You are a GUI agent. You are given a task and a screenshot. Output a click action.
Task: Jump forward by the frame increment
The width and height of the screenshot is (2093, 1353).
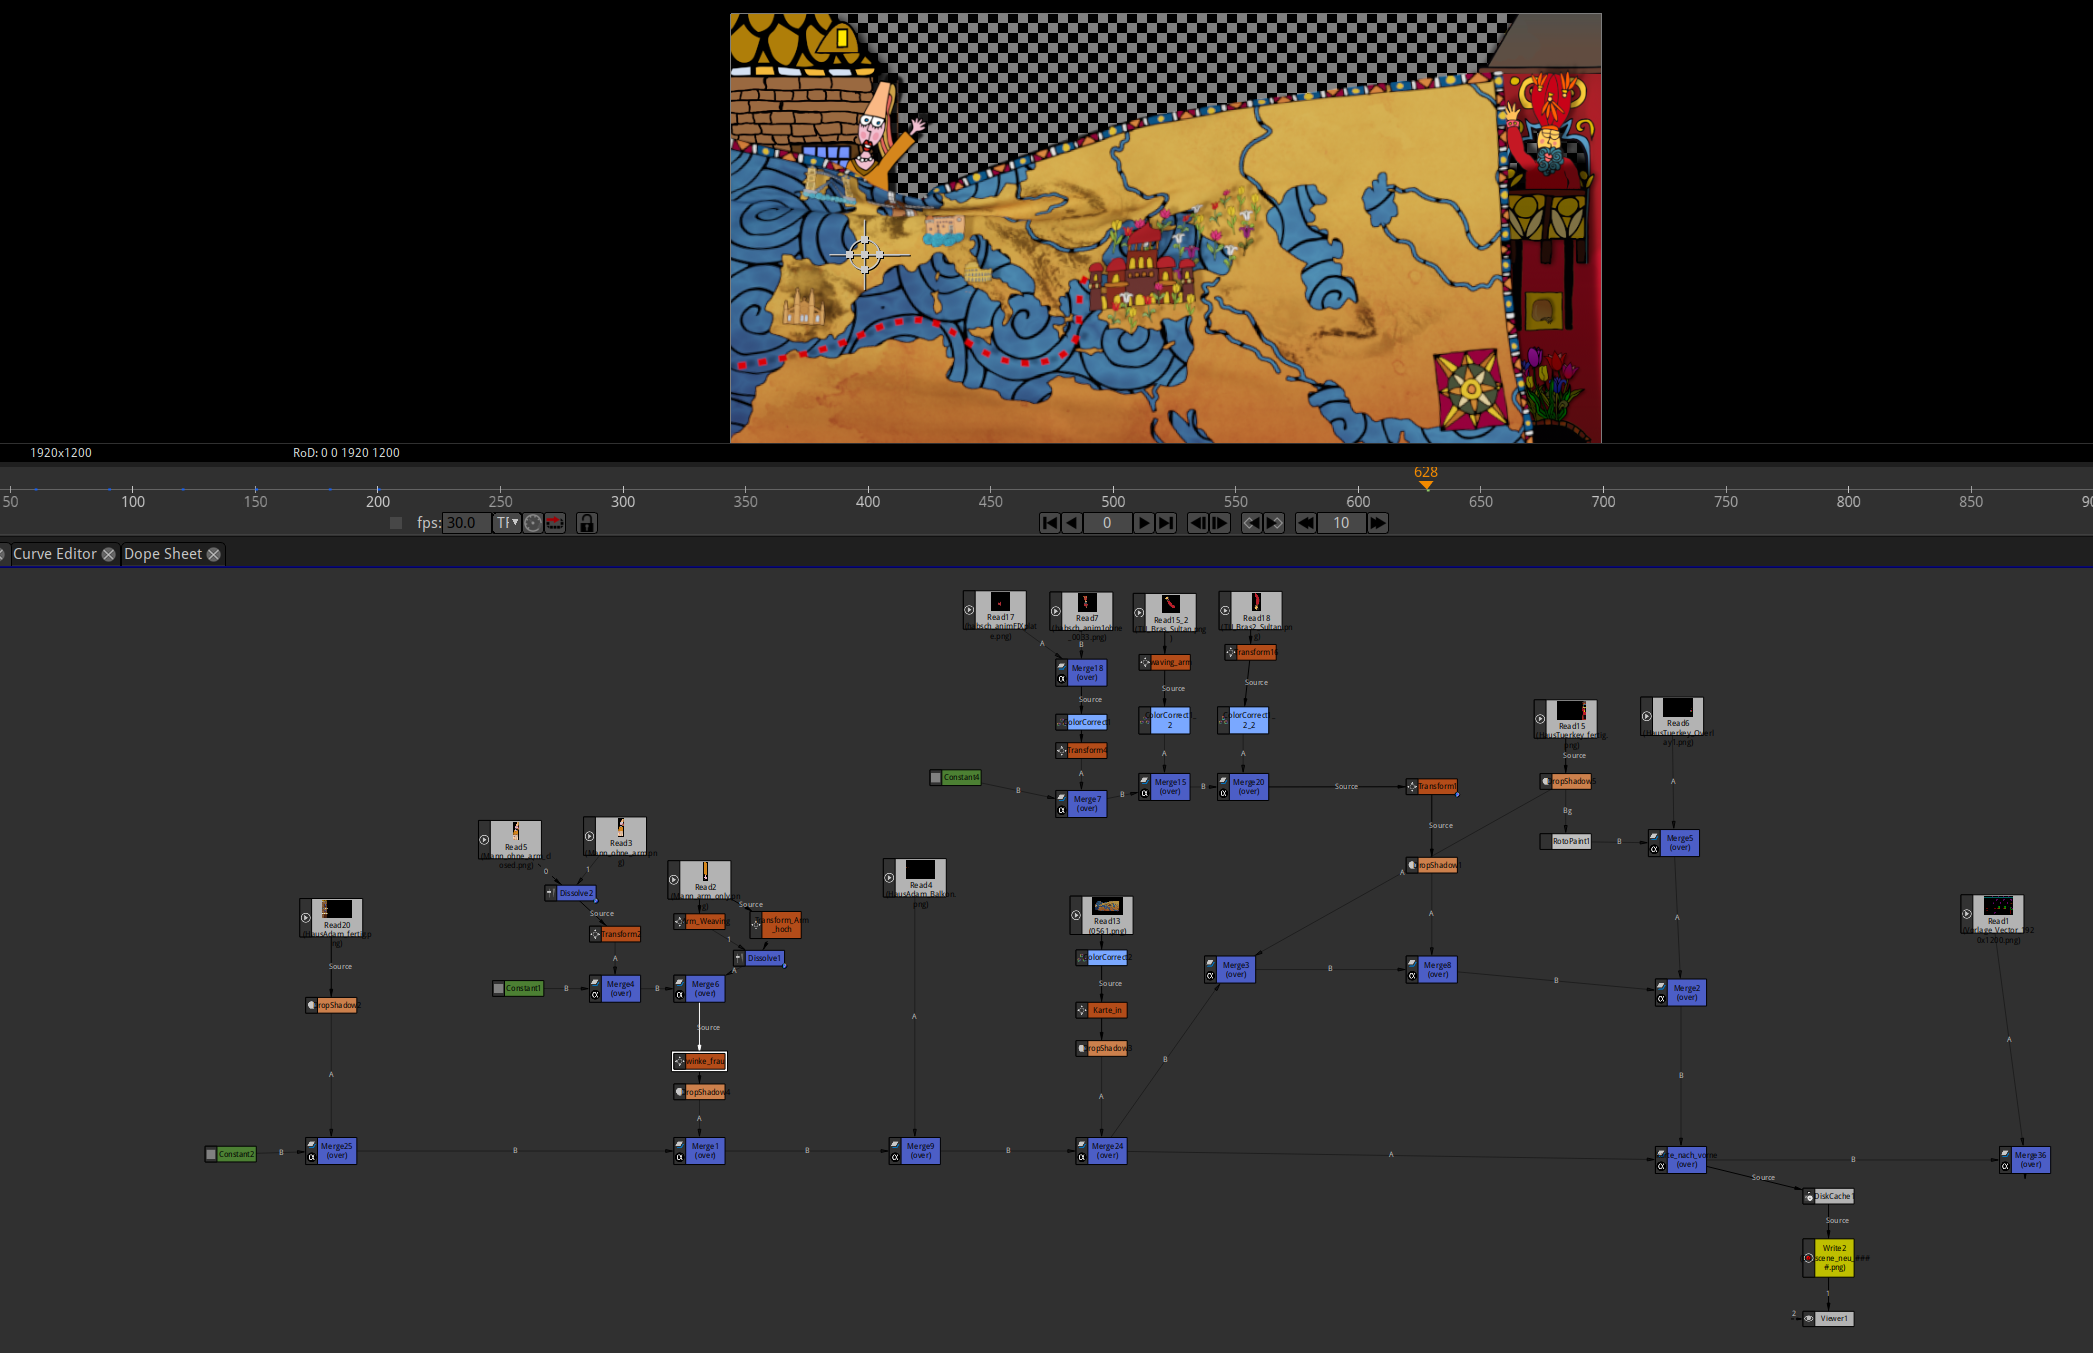coord(1377,523)
